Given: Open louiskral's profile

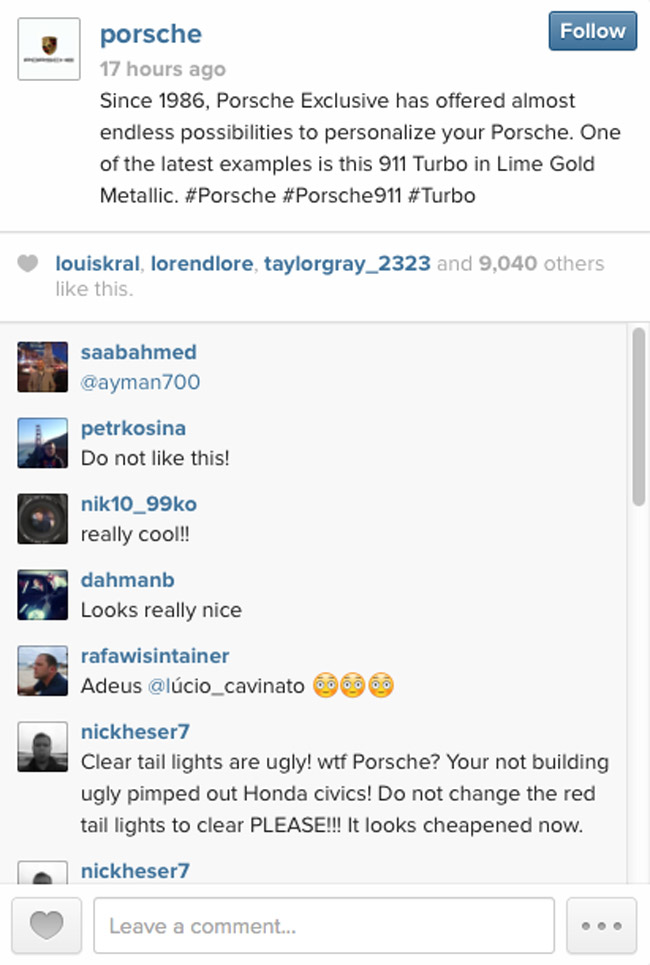Looking at the screenshot, I should pyautogui.click(x=97, y=263).
